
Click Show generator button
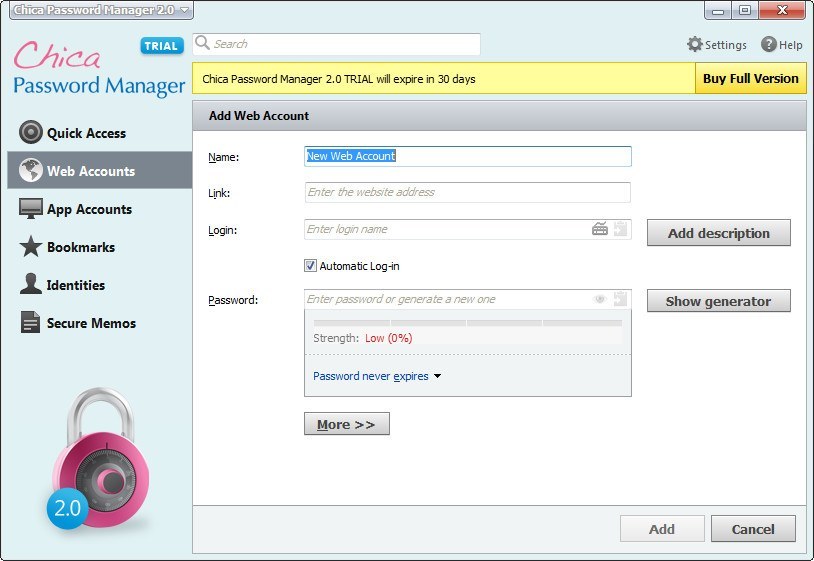(718, 301)
